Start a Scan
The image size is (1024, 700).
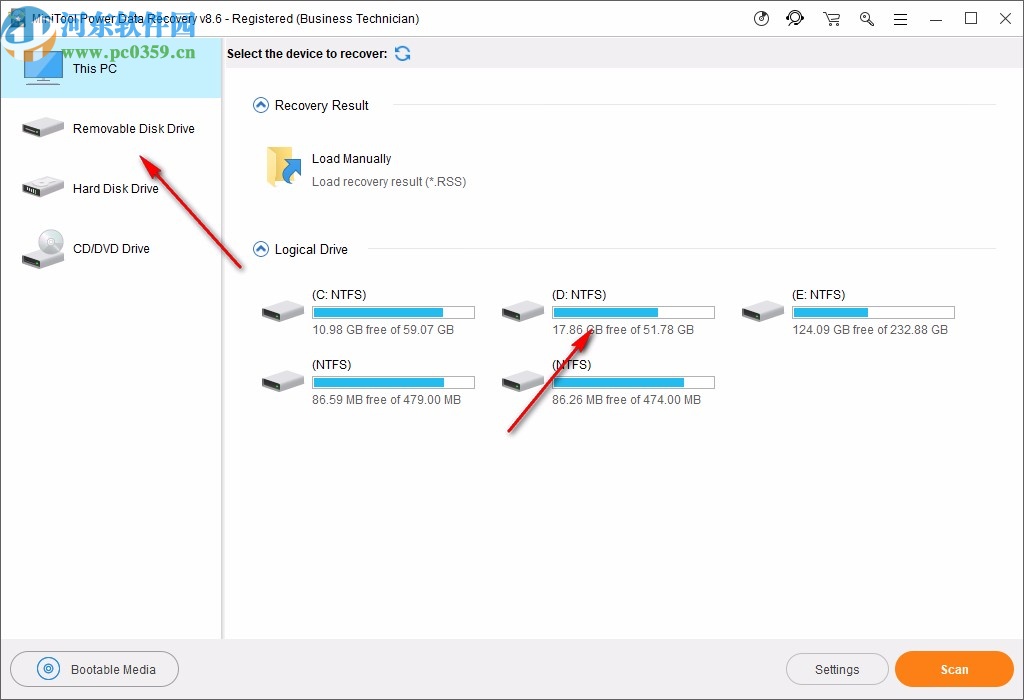953,669
